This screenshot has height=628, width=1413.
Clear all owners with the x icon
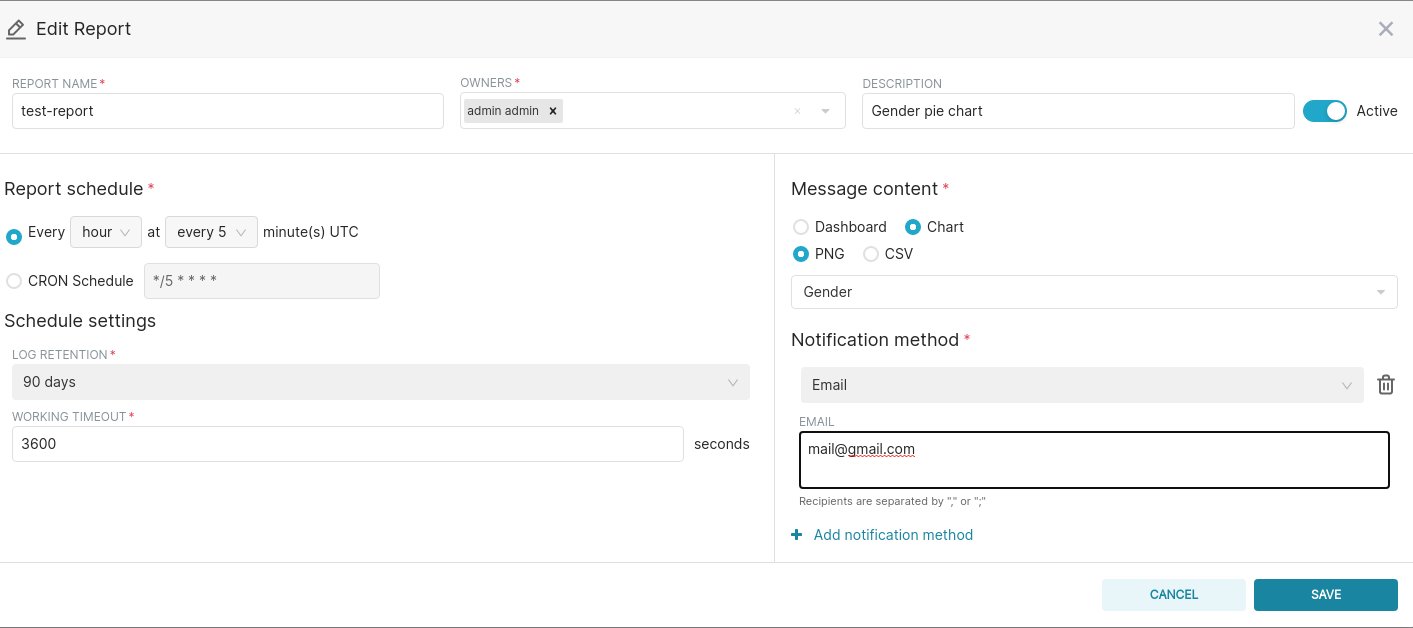[x=797, y=111]
